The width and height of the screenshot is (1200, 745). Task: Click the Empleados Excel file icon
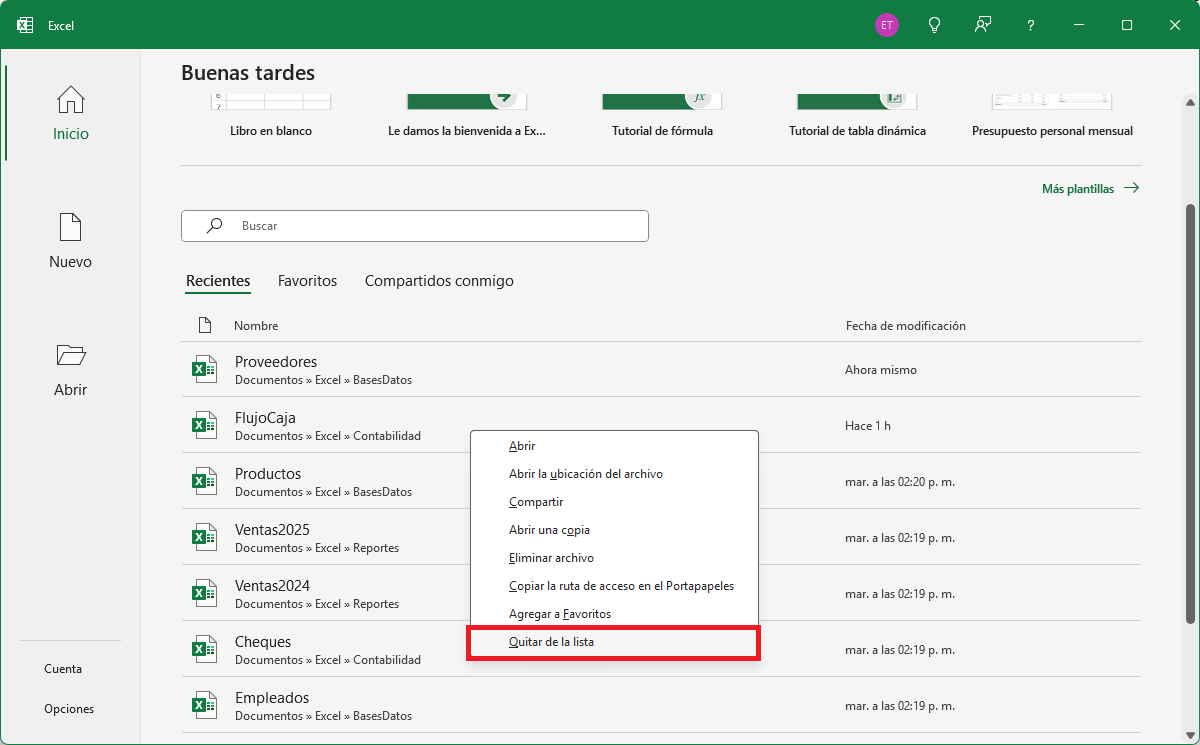pyautogui.click(x=204, y=706)
